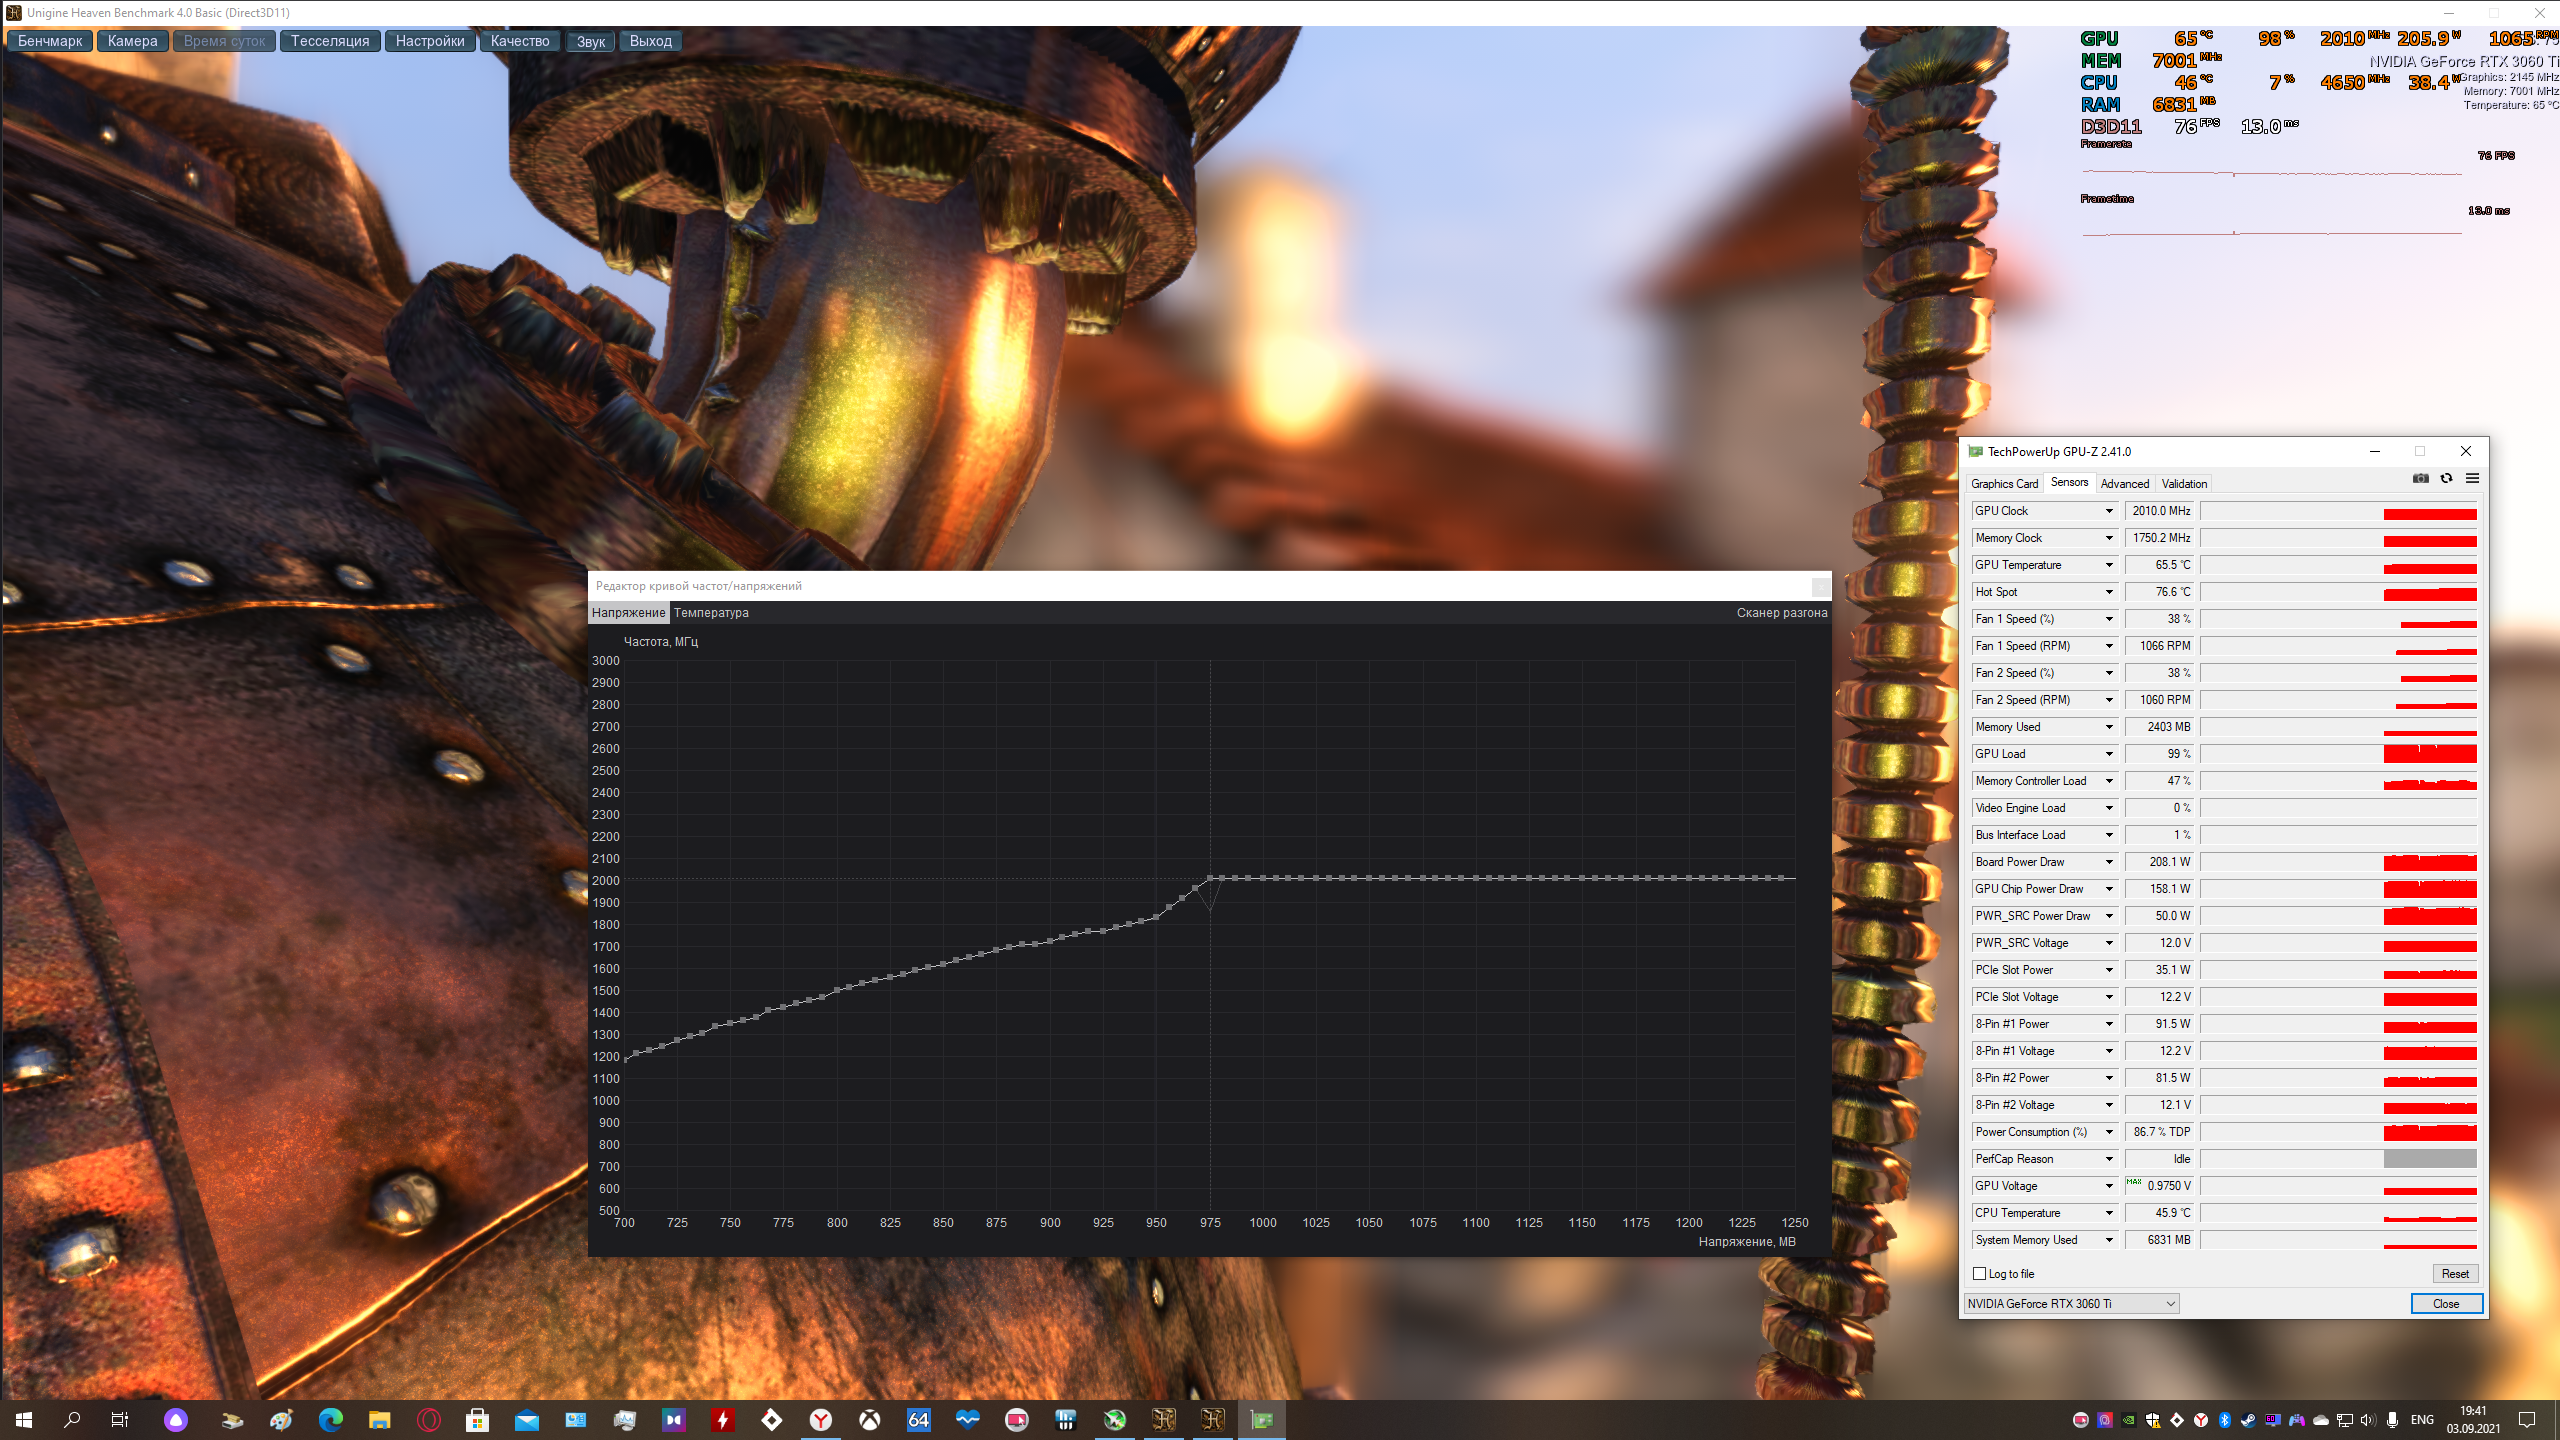Click the Сканер разгона button
Image resolution: width=2560 pixels, height=1440 pixels.
1781,613
